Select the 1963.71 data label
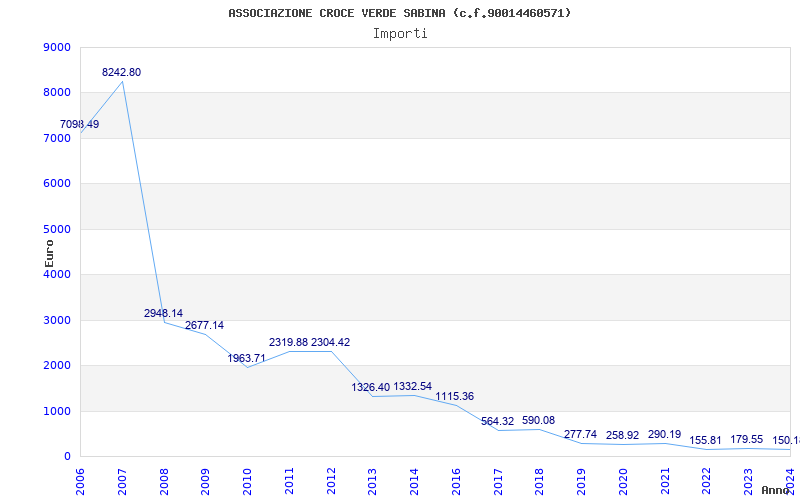The height and width of the screenshot is (500, 800). point(246,358)
